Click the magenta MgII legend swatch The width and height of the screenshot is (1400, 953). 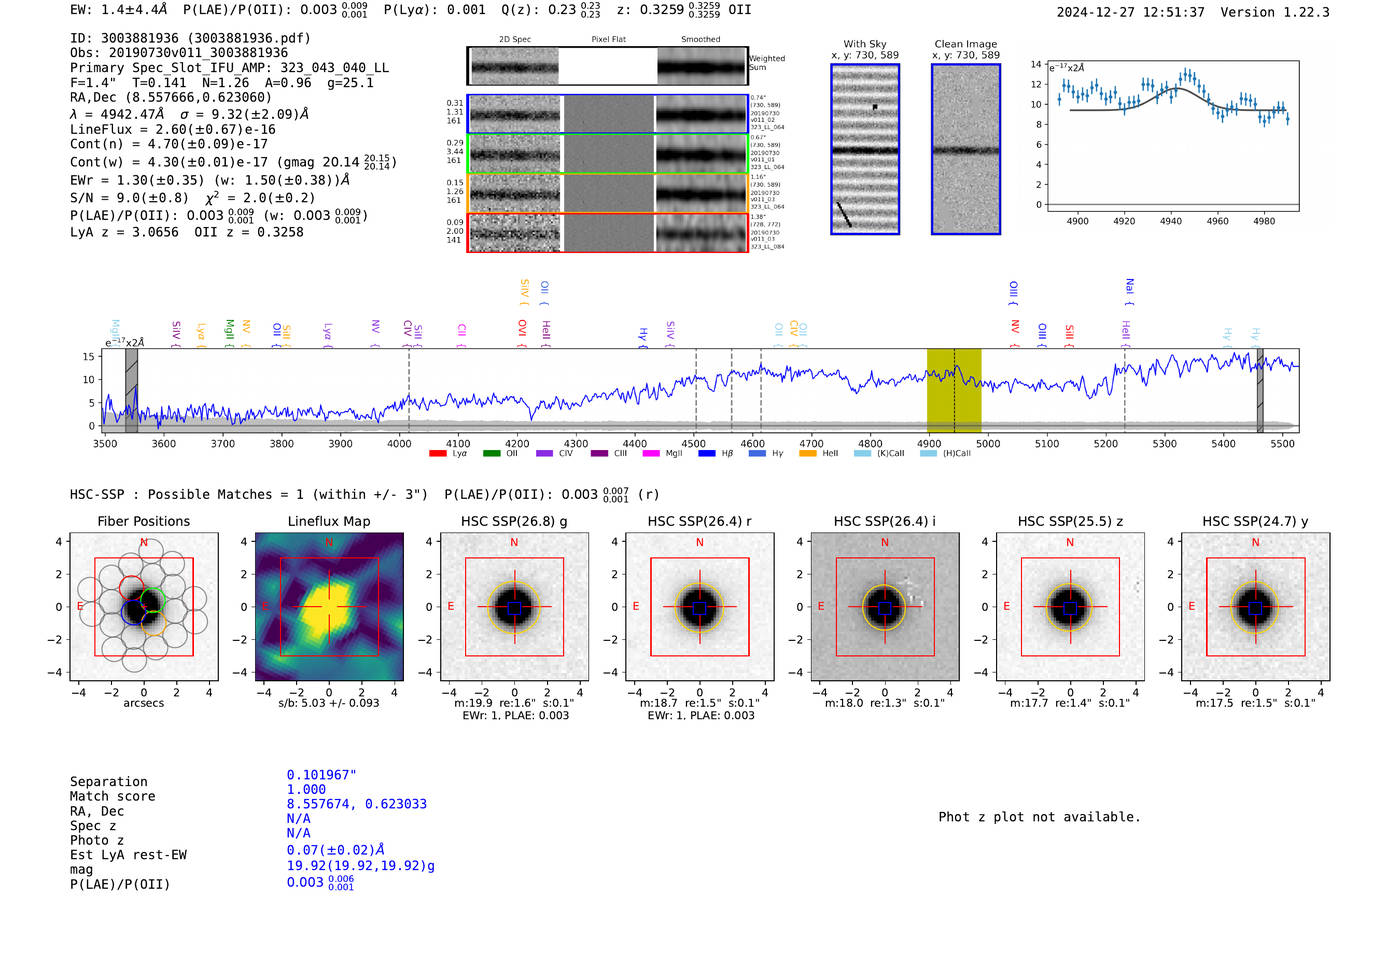pos(652,454)
